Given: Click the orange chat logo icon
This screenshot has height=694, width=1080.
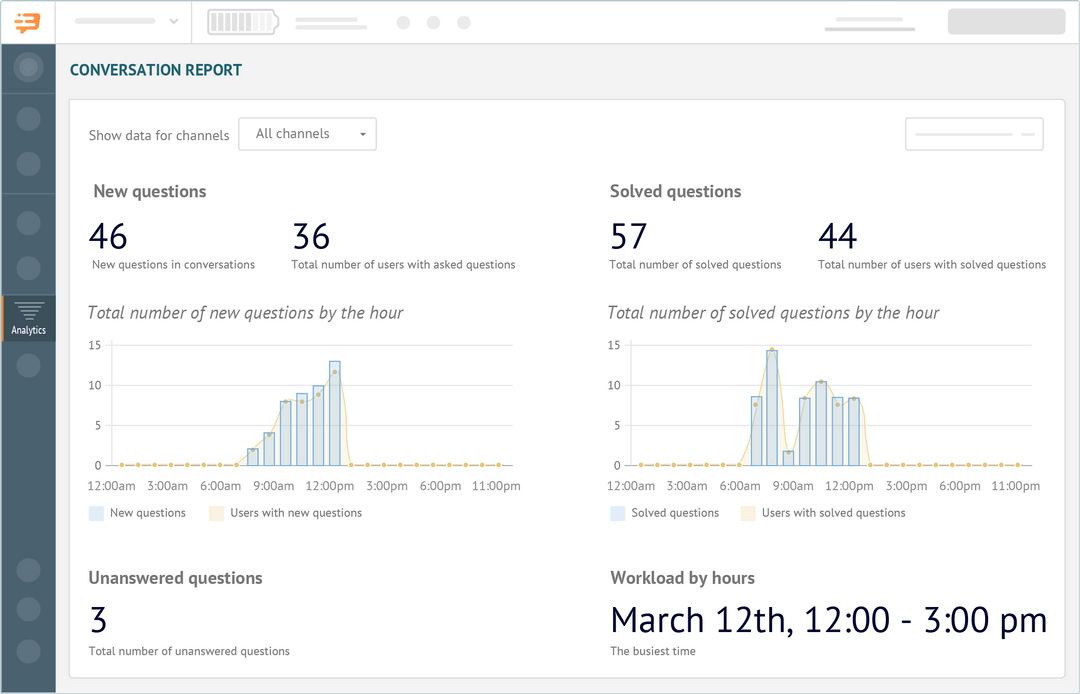Looking at the screenshot, I should pyautogui.click(x=28, y=22).
